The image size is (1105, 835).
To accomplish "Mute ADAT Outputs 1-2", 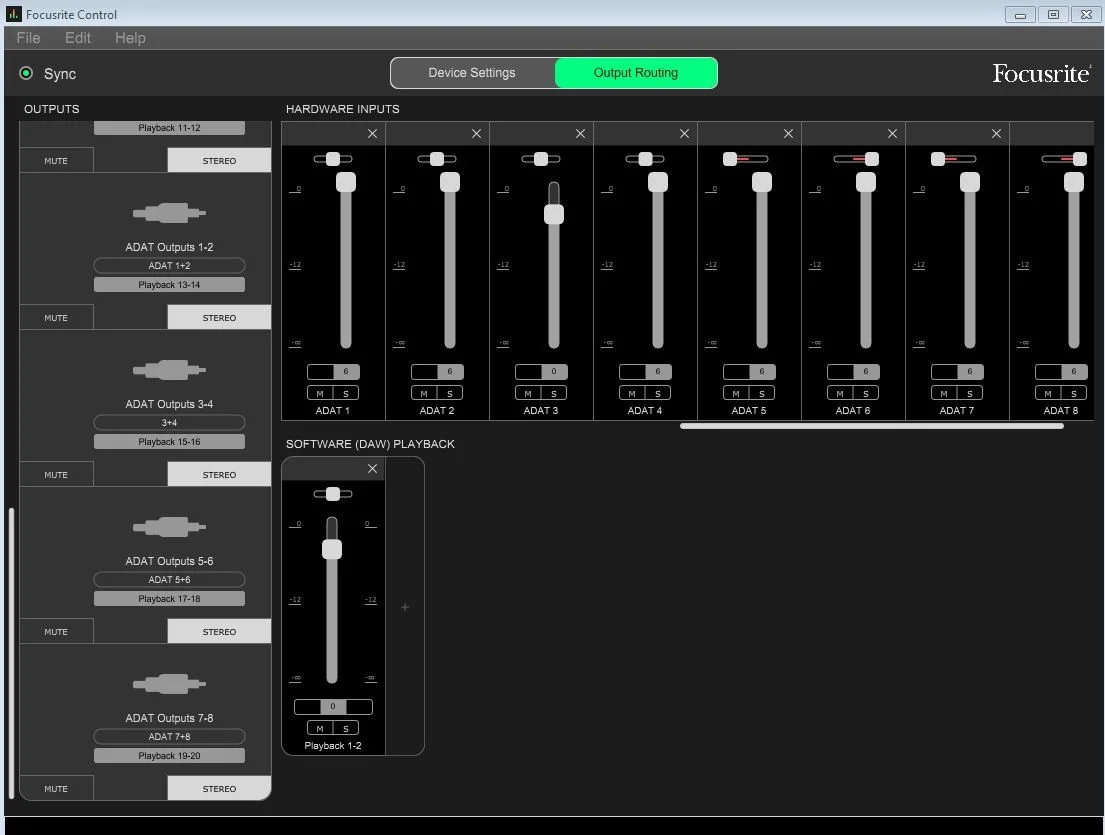I will coord(56,317).
